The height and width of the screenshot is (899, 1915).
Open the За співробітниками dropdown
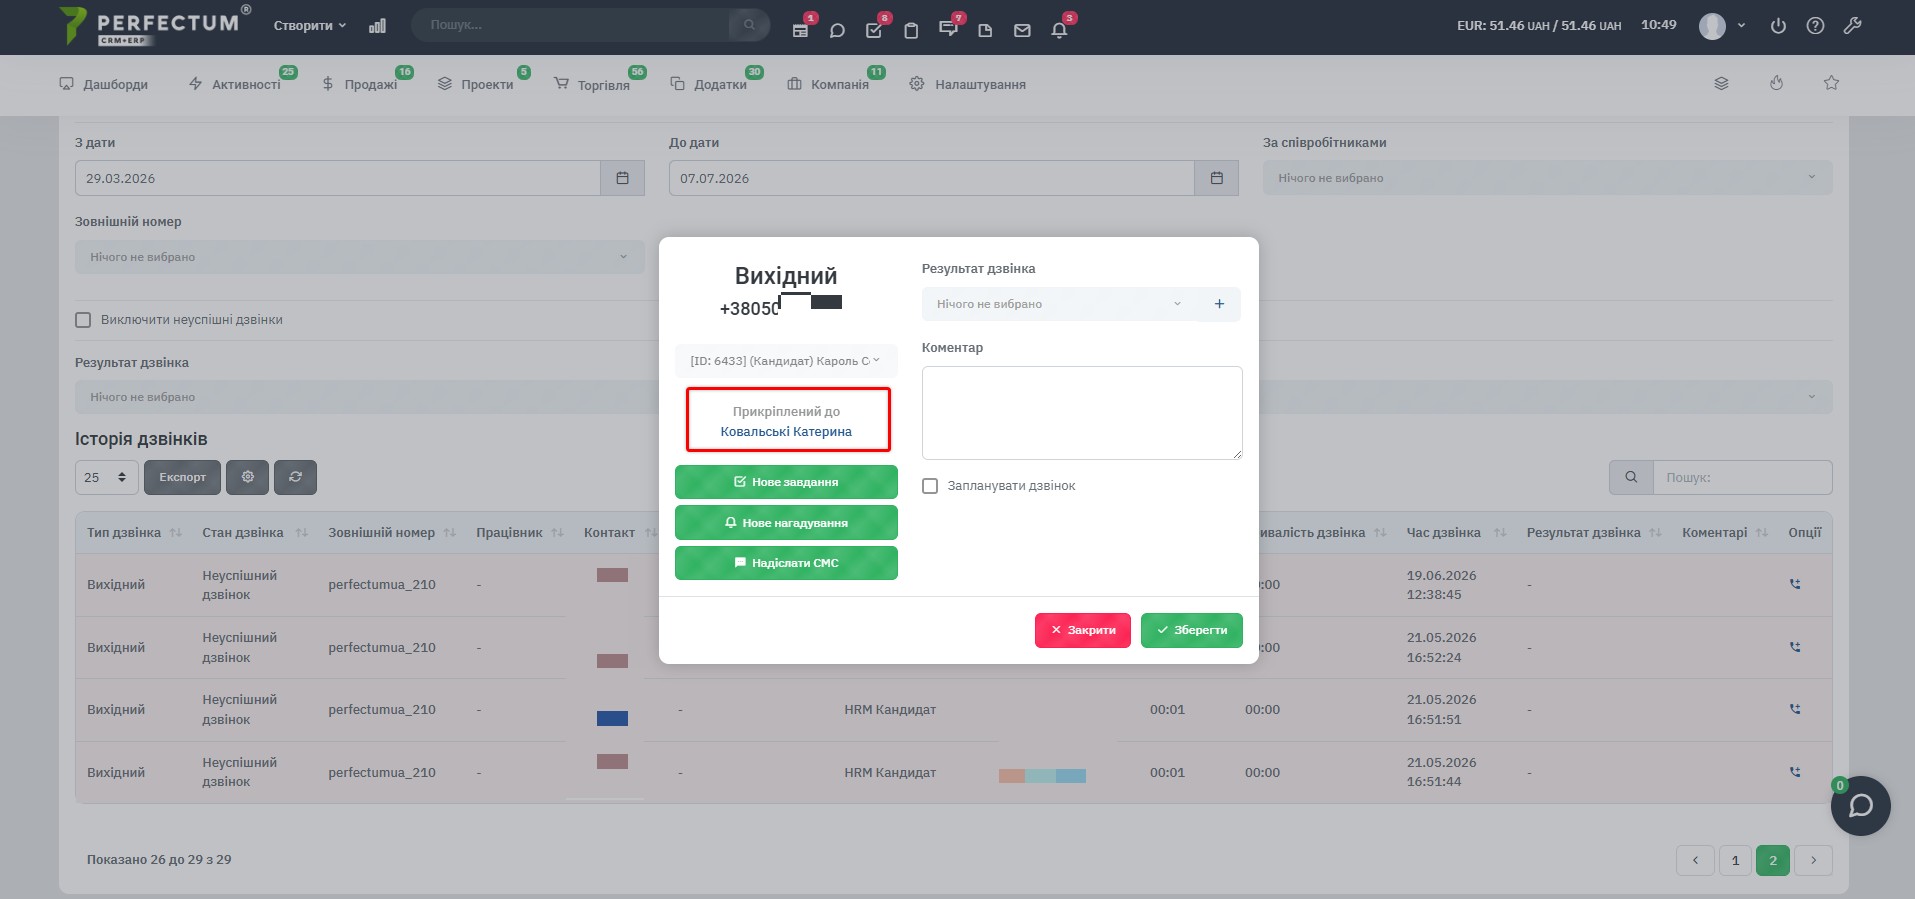point(1547,178)
